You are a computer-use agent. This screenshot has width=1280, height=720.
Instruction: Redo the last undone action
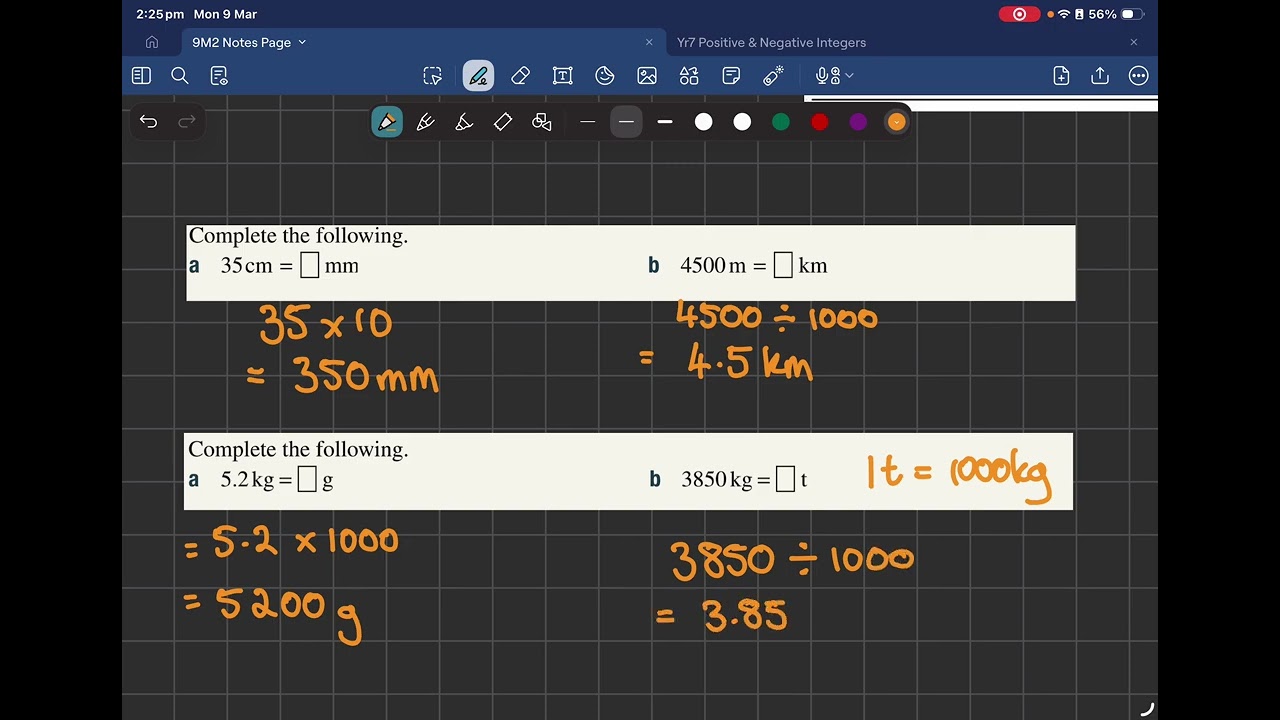click(x=186, y=122)
